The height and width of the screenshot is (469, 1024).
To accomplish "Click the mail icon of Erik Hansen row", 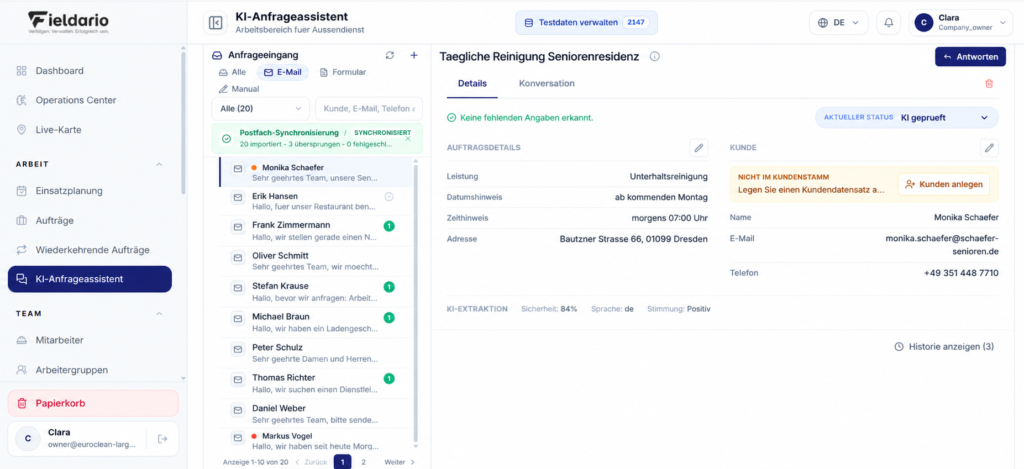I will pos(238,197).
